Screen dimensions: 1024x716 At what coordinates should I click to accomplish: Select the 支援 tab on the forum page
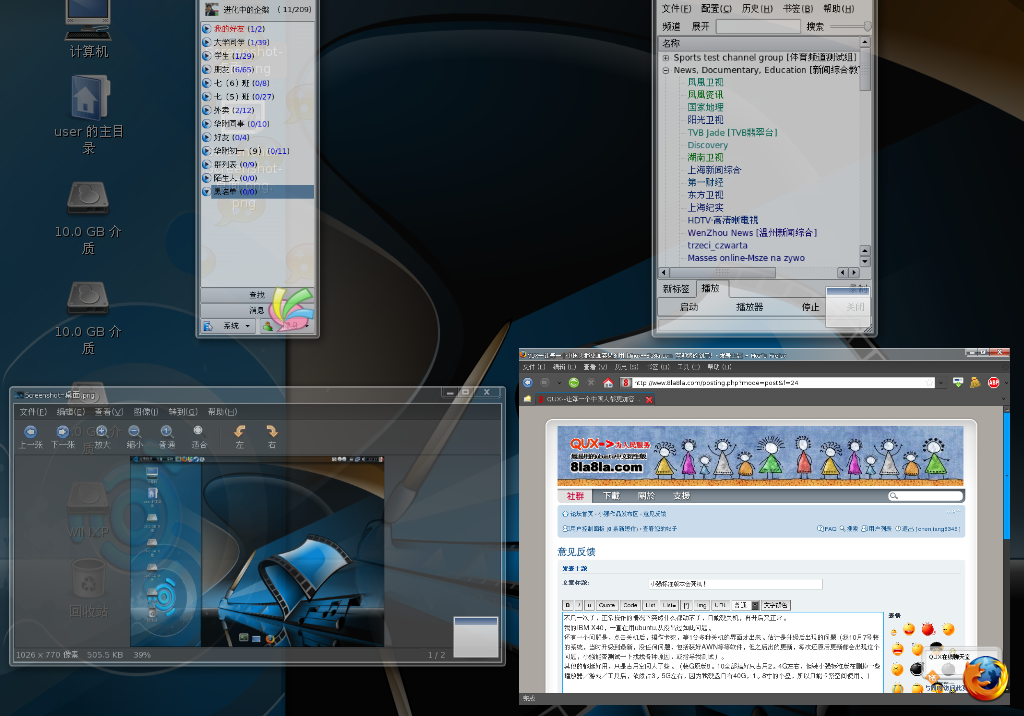click(x=681, y=496)
